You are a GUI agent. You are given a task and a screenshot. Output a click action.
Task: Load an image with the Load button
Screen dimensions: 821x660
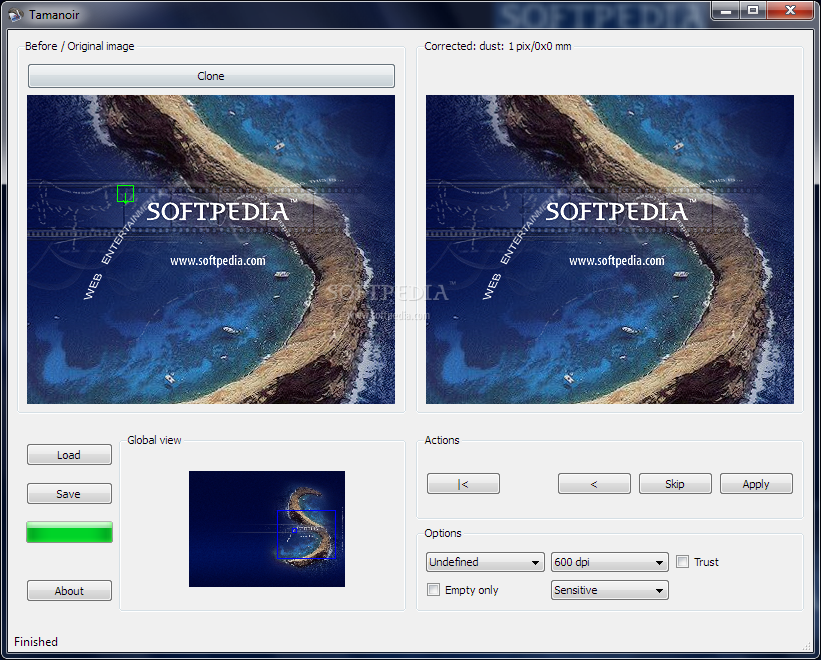point(69,455)
